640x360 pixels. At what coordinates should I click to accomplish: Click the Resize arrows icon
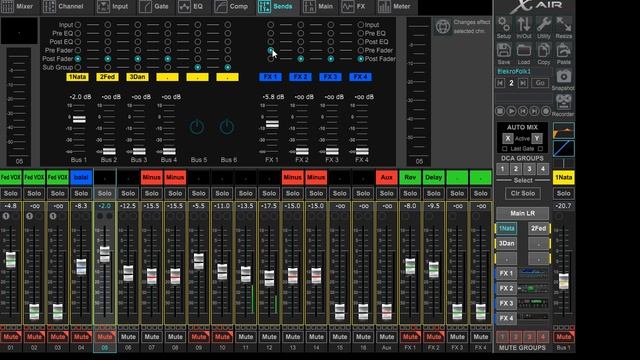[x=564, y=24]
